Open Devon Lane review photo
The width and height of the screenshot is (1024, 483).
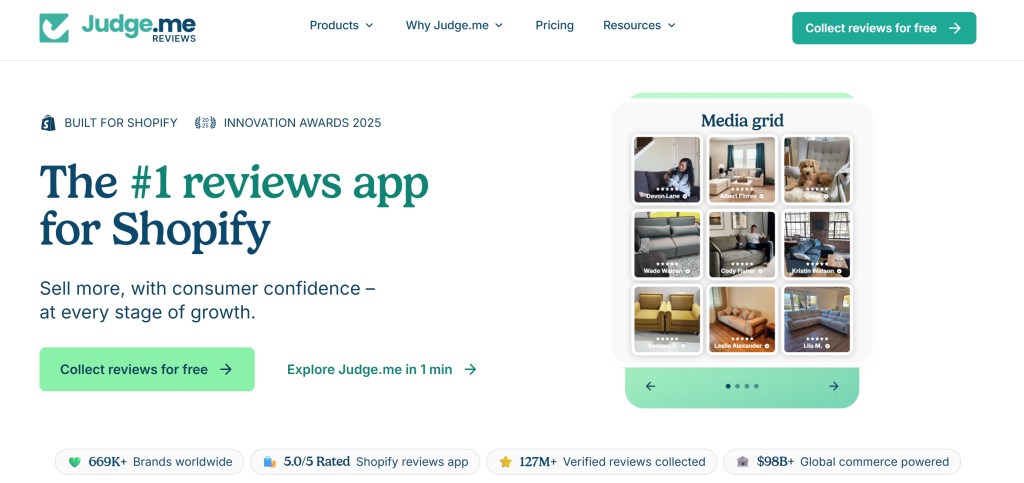(x=667, y=170)
